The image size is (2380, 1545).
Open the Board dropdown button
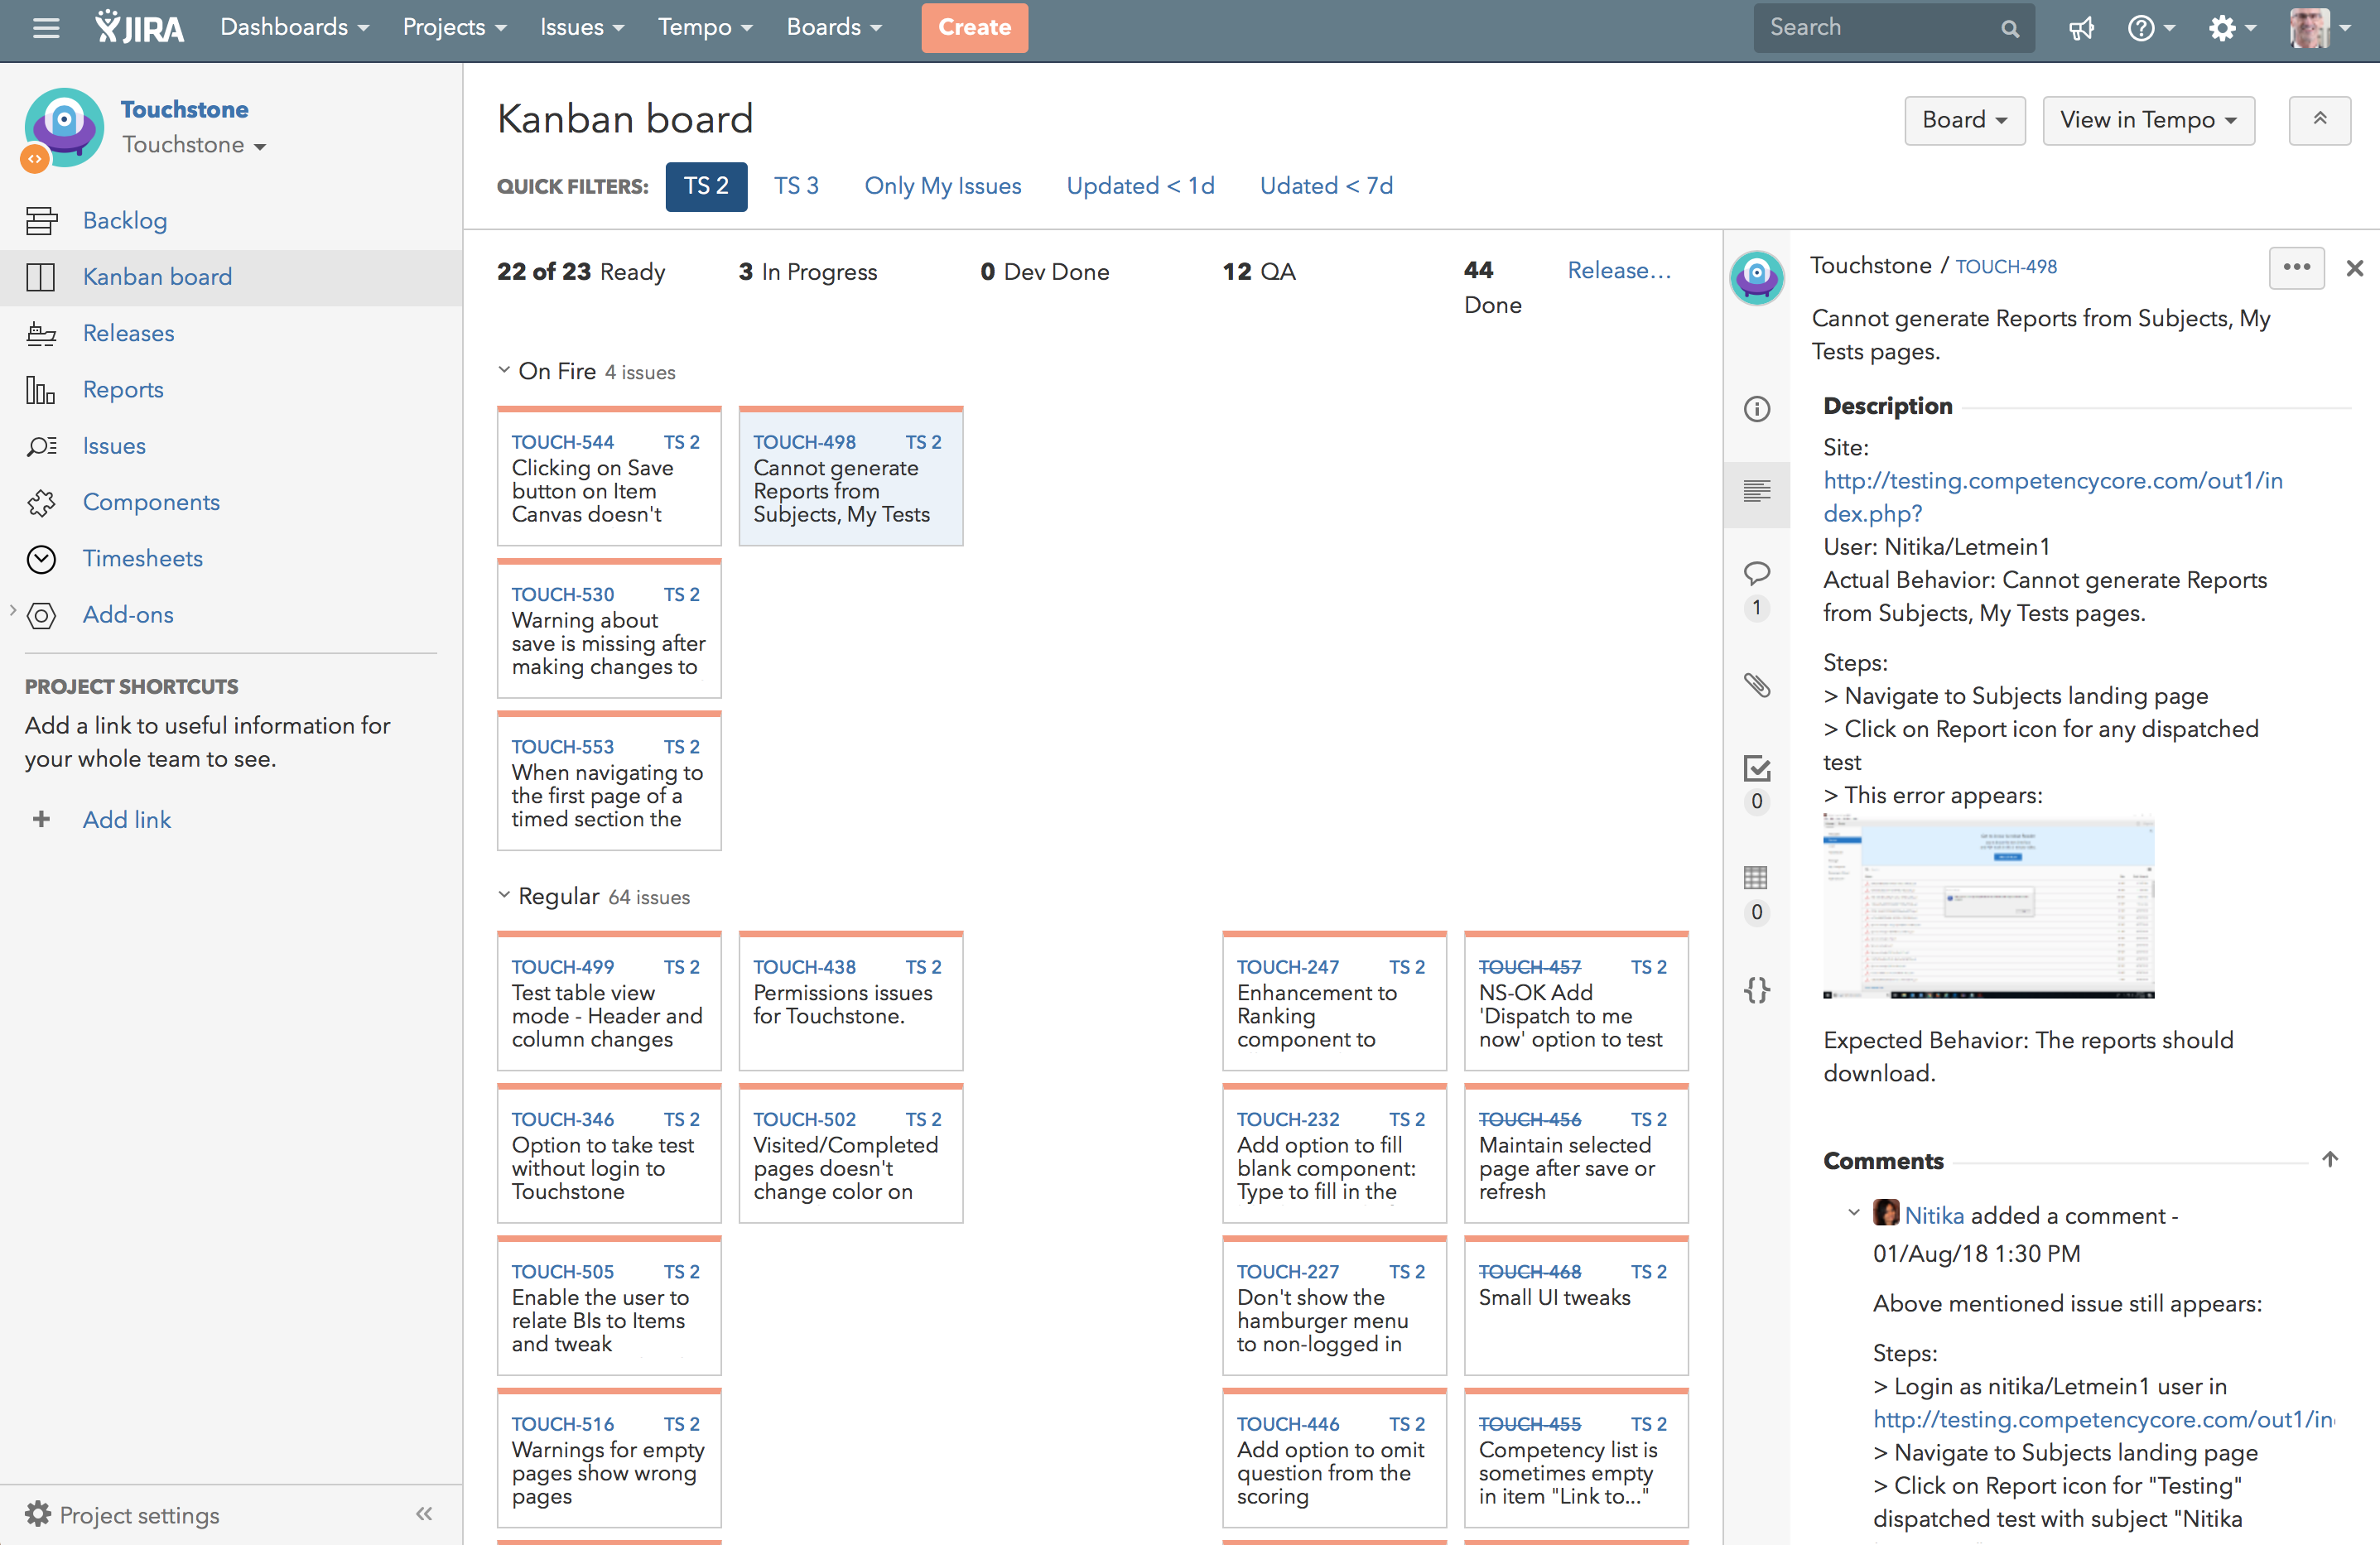(x=1964, y=120)
